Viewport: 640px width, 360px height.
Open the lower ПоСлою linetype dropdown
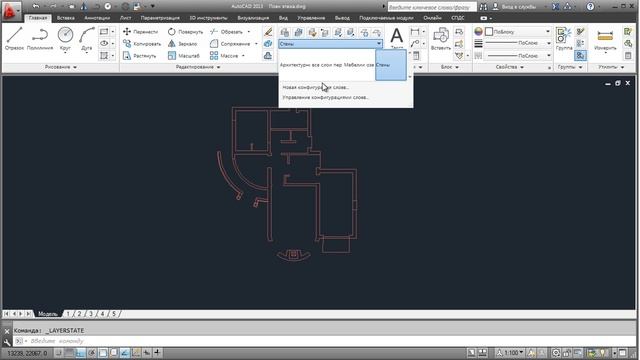click(x=548, y=55)
